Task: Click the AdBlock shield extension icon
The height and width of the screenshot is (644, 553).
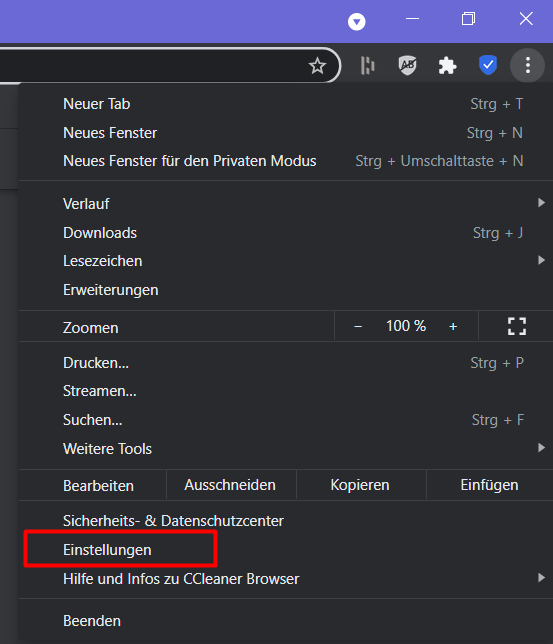Action: coord(408,65)
